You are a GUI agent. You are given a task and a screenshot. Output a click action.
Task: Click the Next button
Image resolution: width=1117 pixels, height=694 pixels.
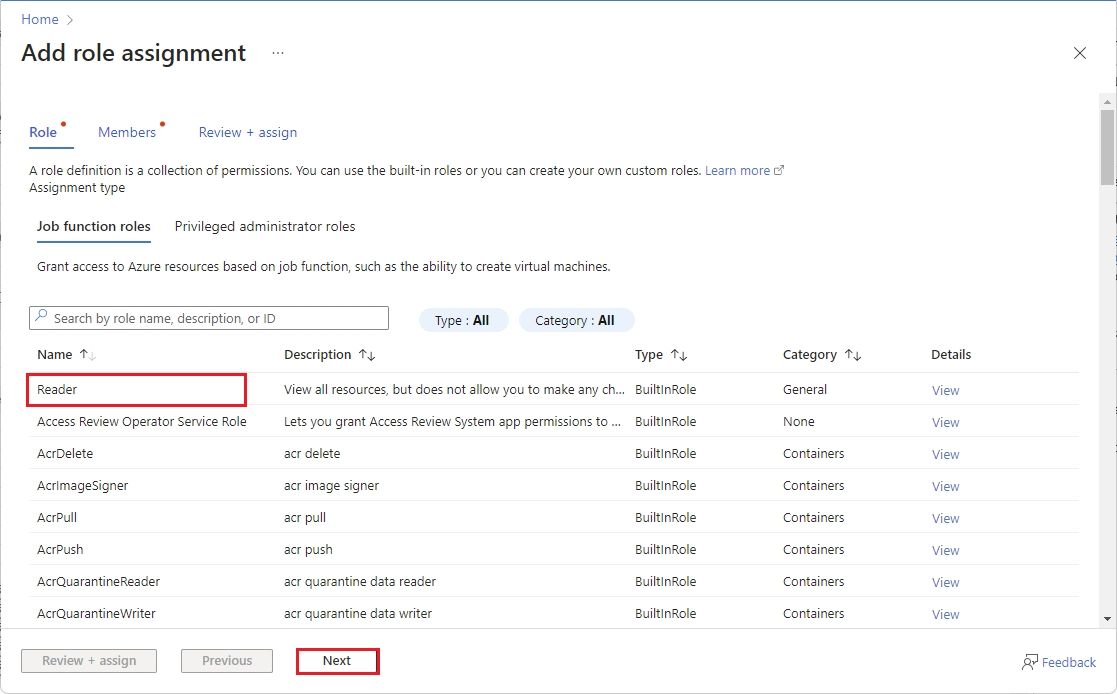(337, 661)
